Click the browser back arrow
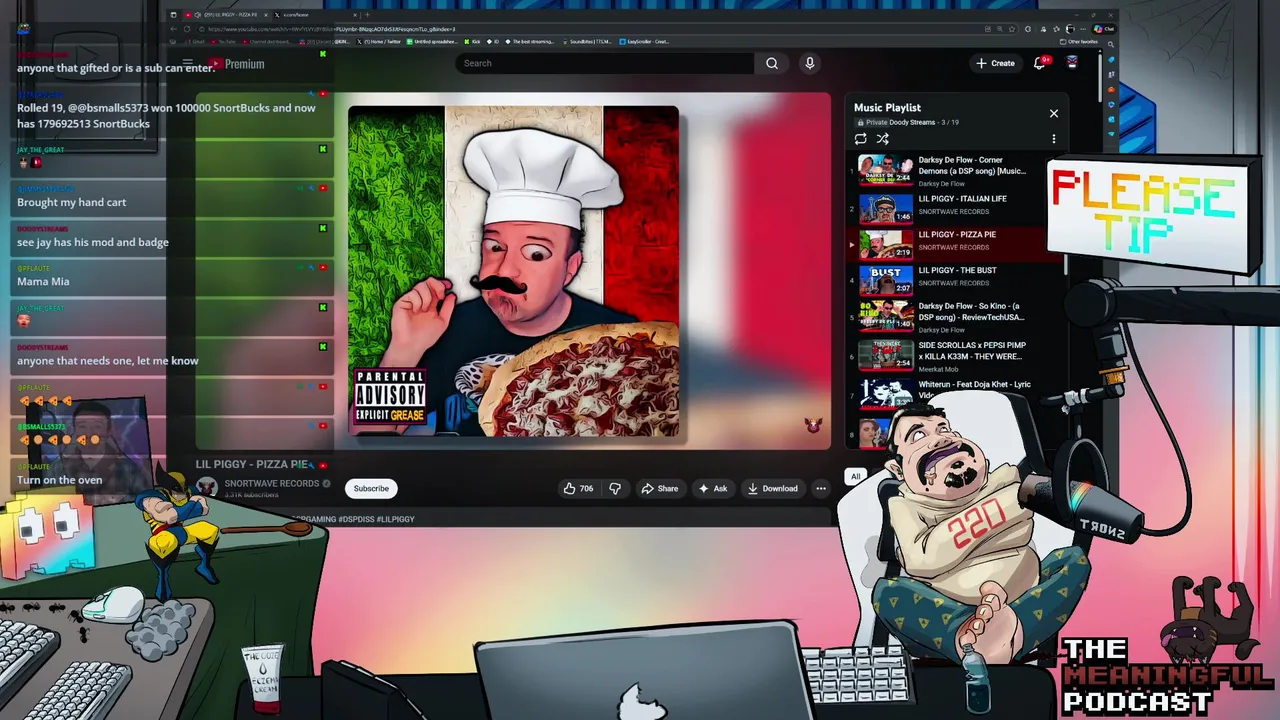Viewport: 1280px width, 720px height. click(x=173, y=29)
